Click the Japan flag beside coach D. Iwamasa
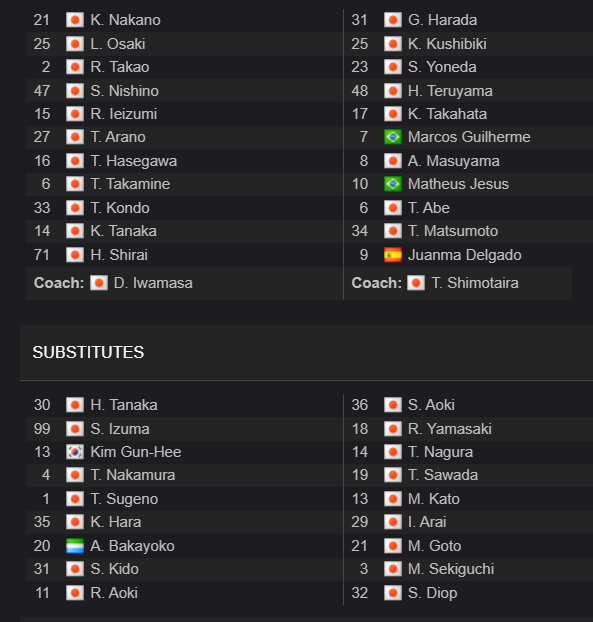 click(99, 283)
